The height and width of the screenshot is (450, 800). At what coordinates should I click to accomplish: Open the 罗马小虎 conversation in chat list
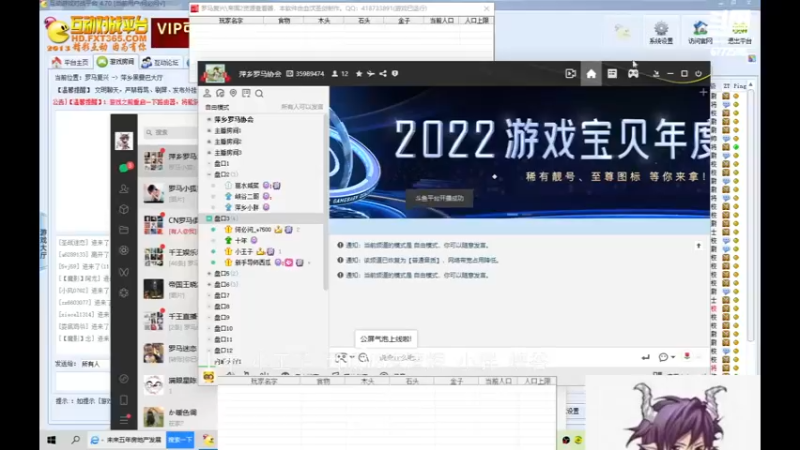[169, 193]
